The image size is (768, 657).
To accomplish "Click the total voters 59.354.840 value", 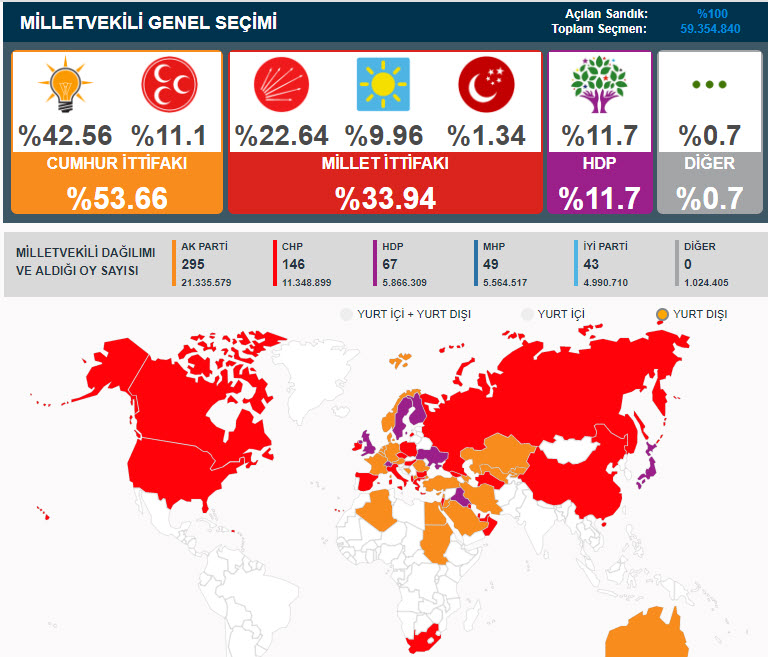I will [710, 29].
